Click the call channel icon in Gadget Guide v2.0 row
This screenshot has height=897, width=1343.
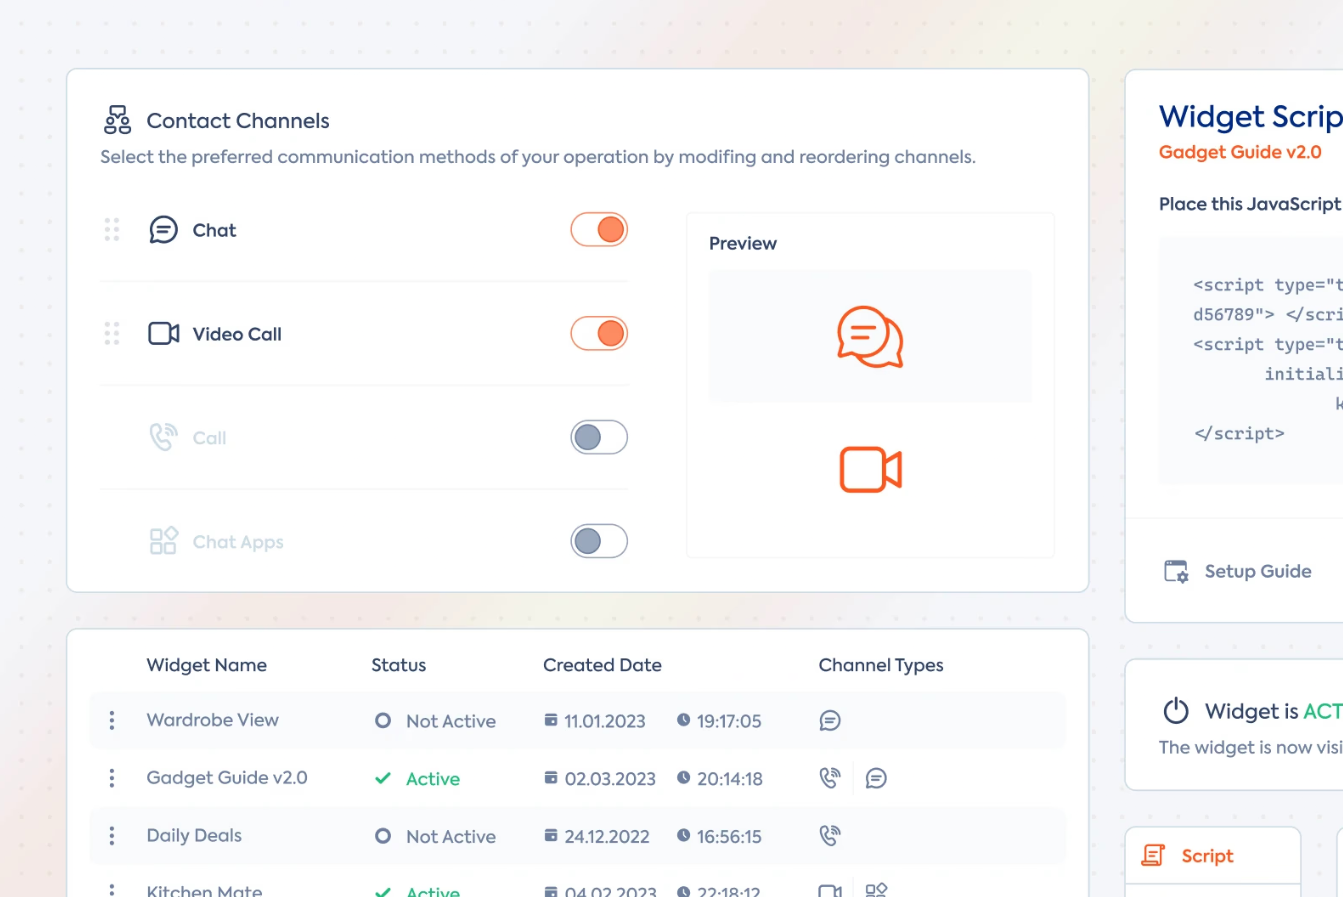(x=830, y=778)
